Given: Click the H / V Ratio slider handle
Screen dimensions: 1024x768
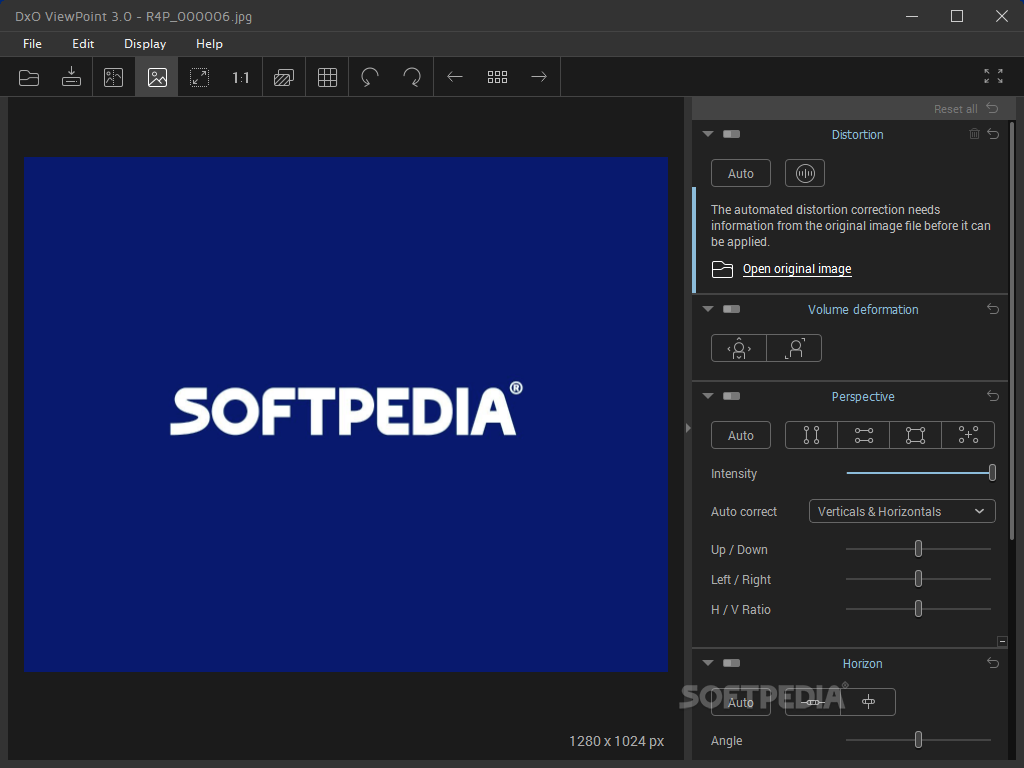Looking at the screenshot, I should pyautogui.click(x=918, y=609).
